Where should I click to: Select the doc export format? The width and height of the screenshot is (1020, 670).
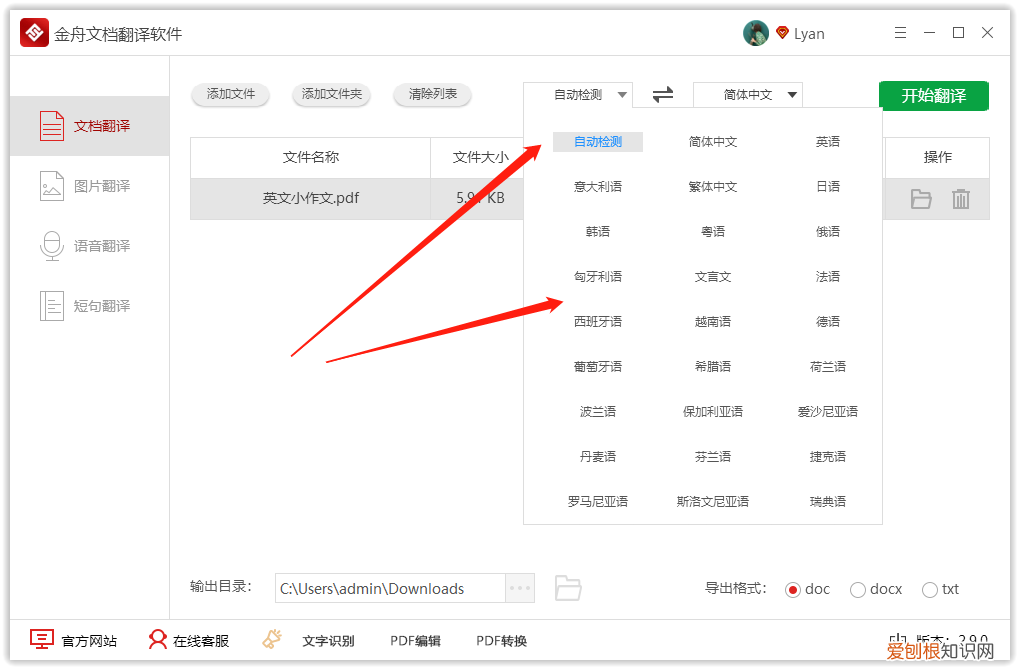[x=795, y=589]
